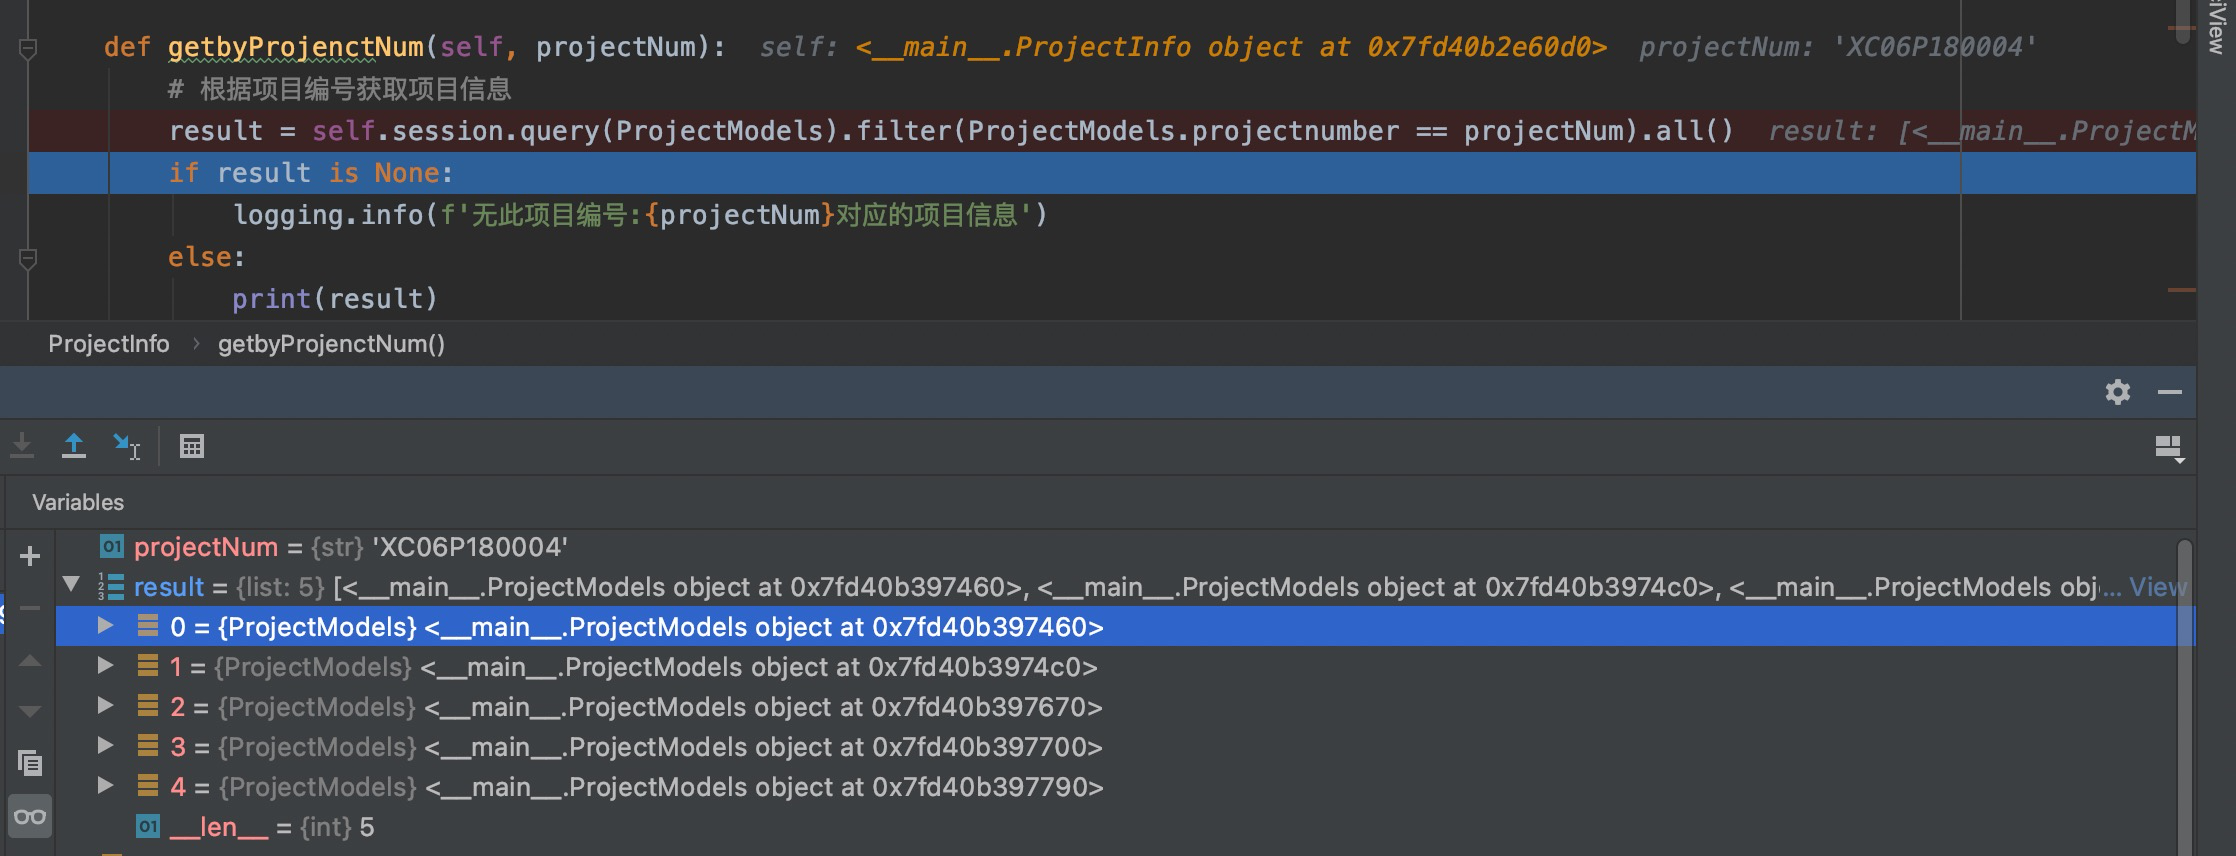Click the str type icon beside projectNum
Viewport: 2236px width, 856px height.
pos(111,546)
